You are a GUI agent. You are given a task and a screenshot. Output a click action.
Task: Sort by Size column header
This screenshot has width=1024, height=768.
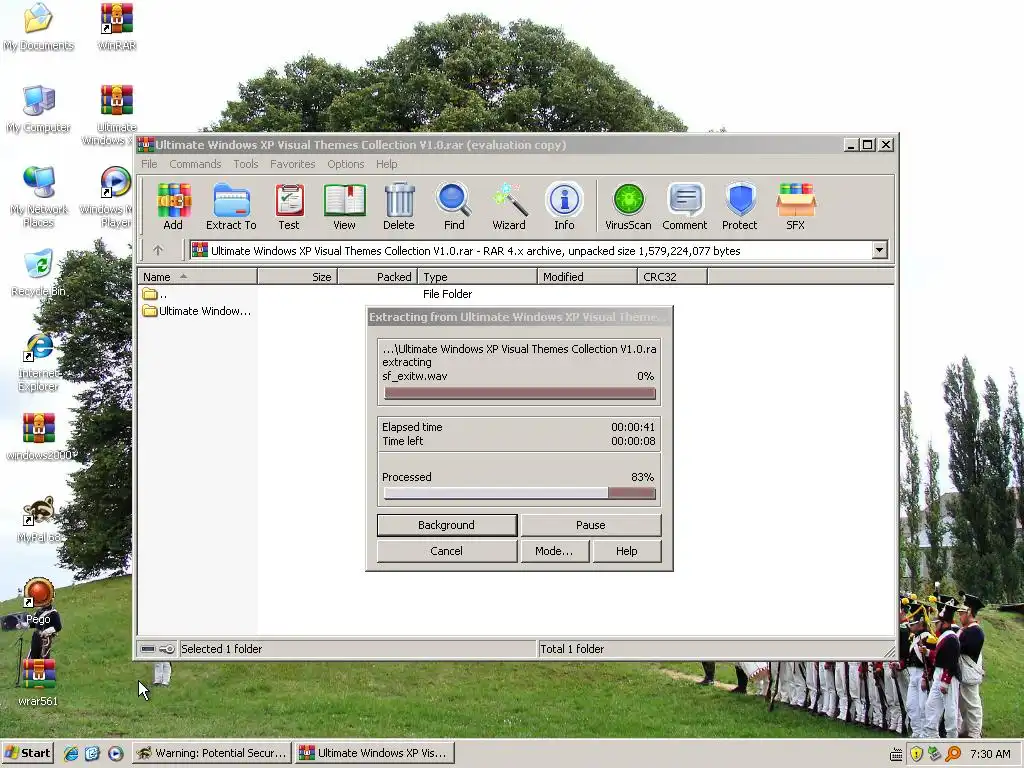tap(297, 277)
